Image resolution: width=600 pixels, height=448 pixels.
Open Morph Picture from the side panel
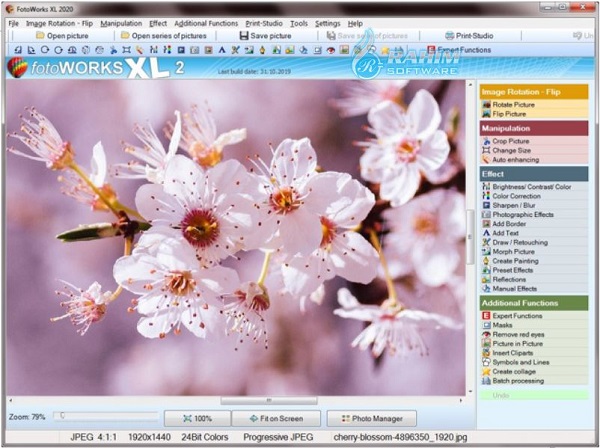[534, 251]
